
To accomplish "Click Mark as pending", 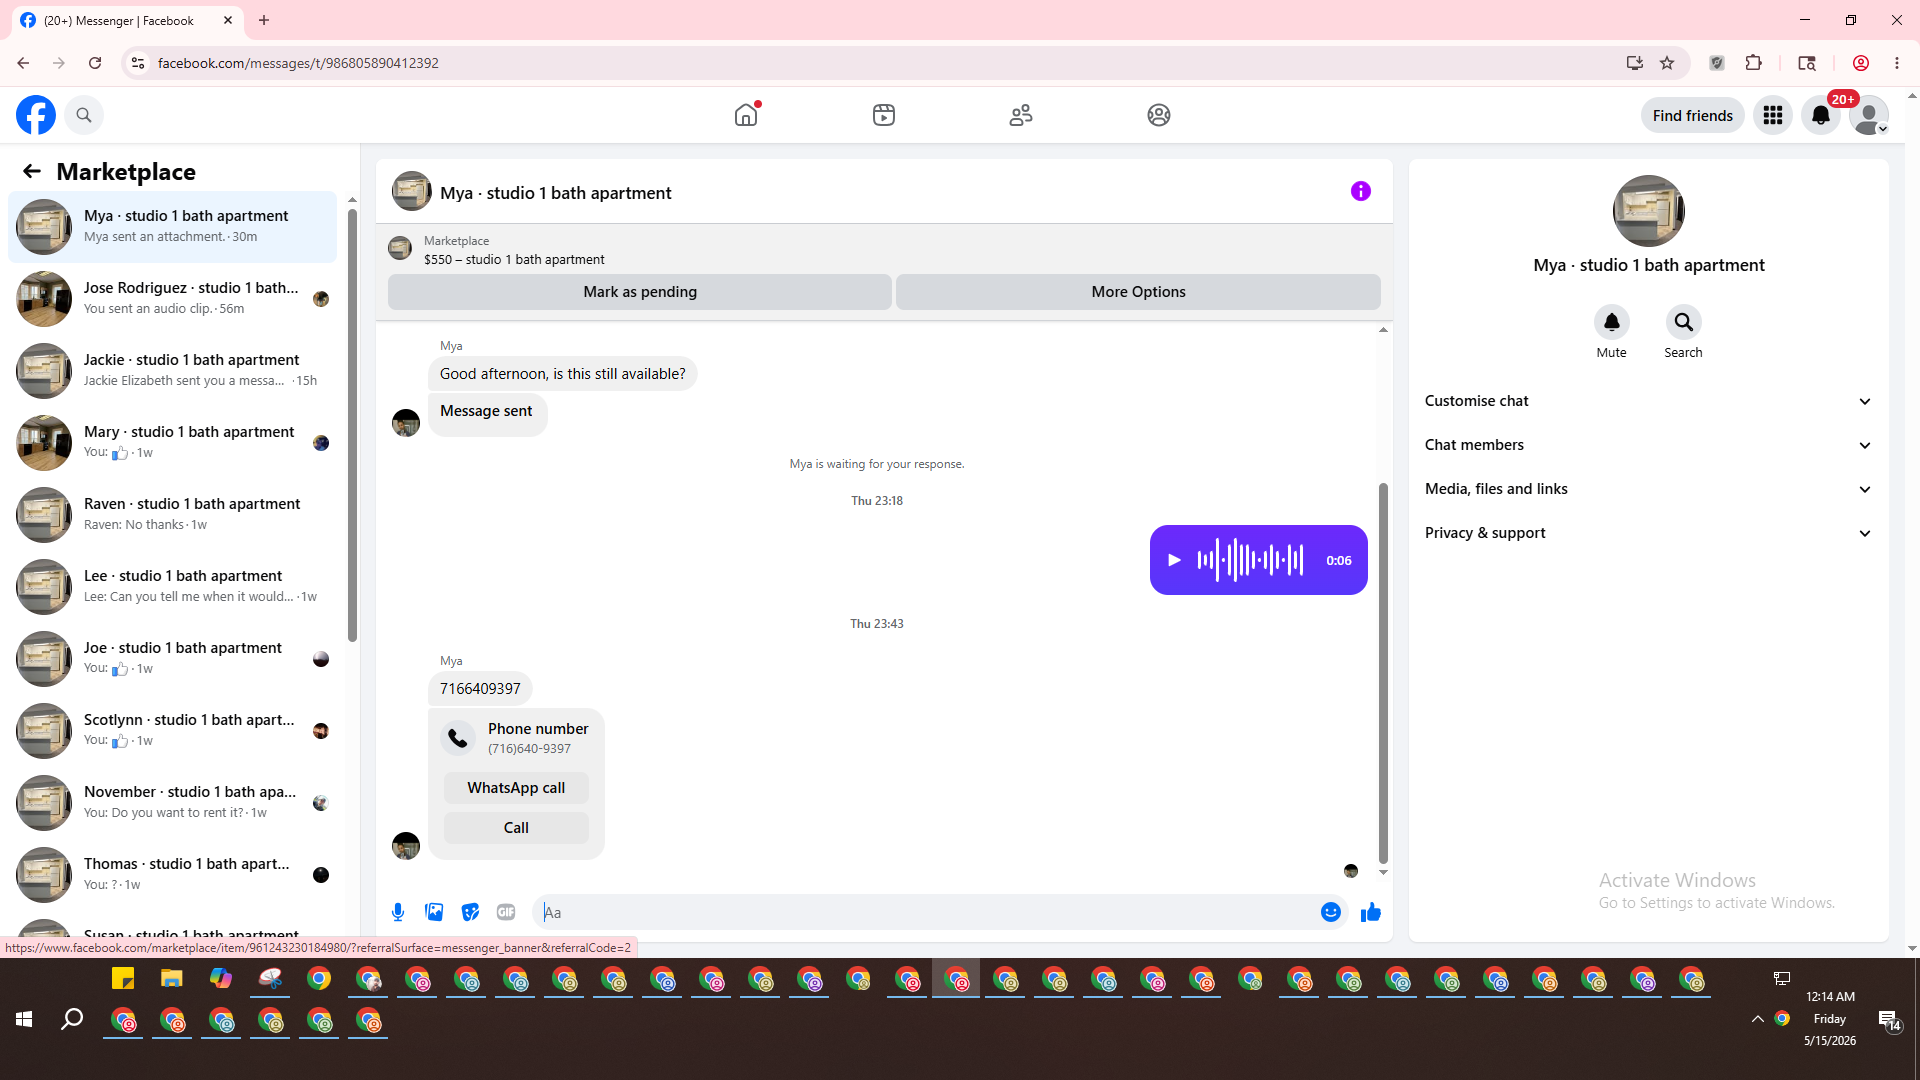I will [640, 292].
